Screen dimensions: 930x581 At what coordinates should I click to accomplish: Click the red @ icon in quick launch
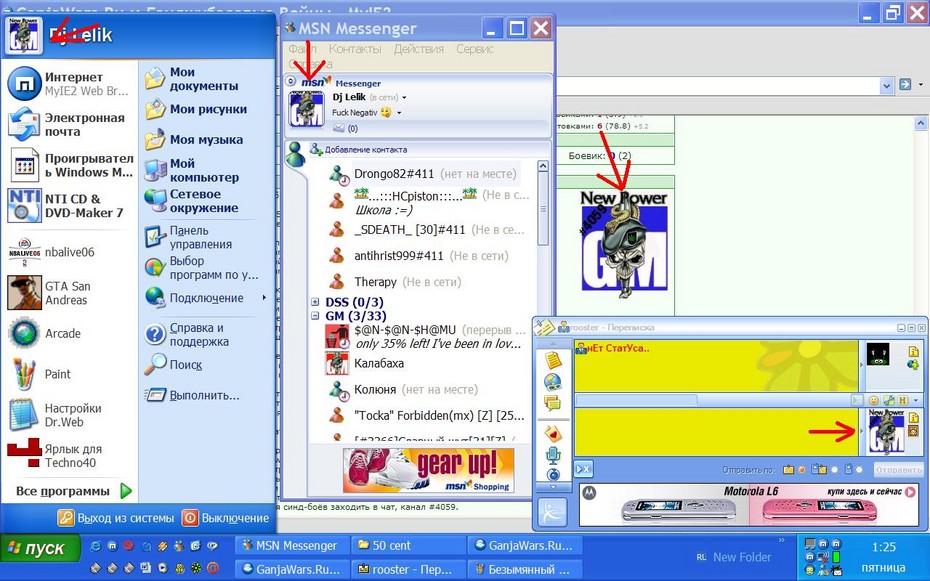pyautogui.click(x=213, y=568)
